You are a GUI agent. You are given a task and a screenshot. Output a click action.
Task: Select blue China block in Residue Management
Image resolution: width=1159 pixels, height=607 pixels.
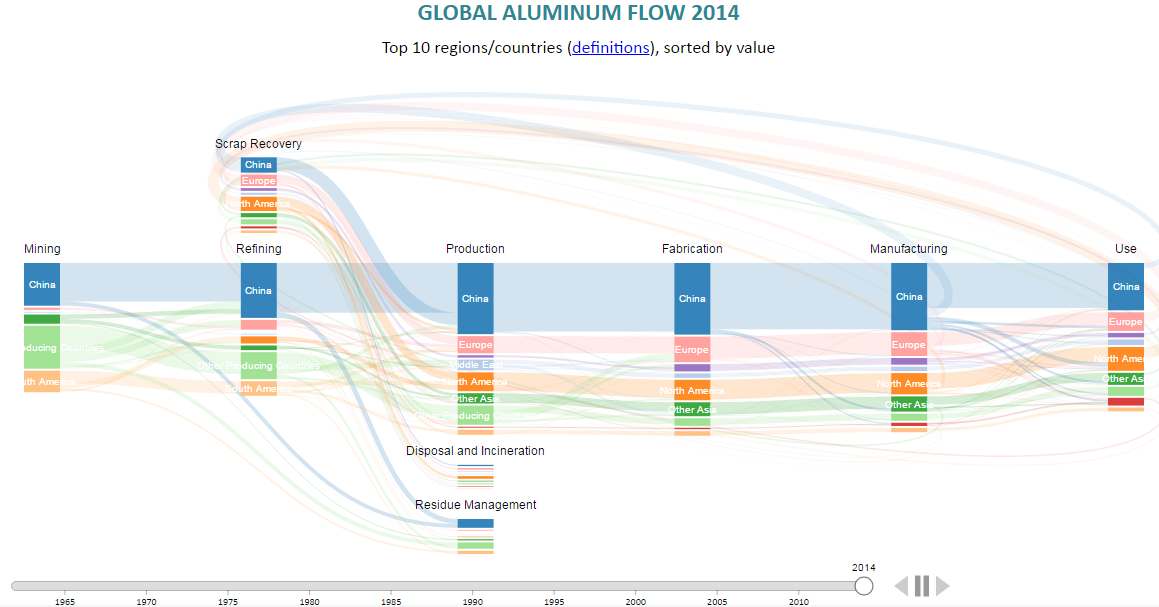click(x=475, y=523)
